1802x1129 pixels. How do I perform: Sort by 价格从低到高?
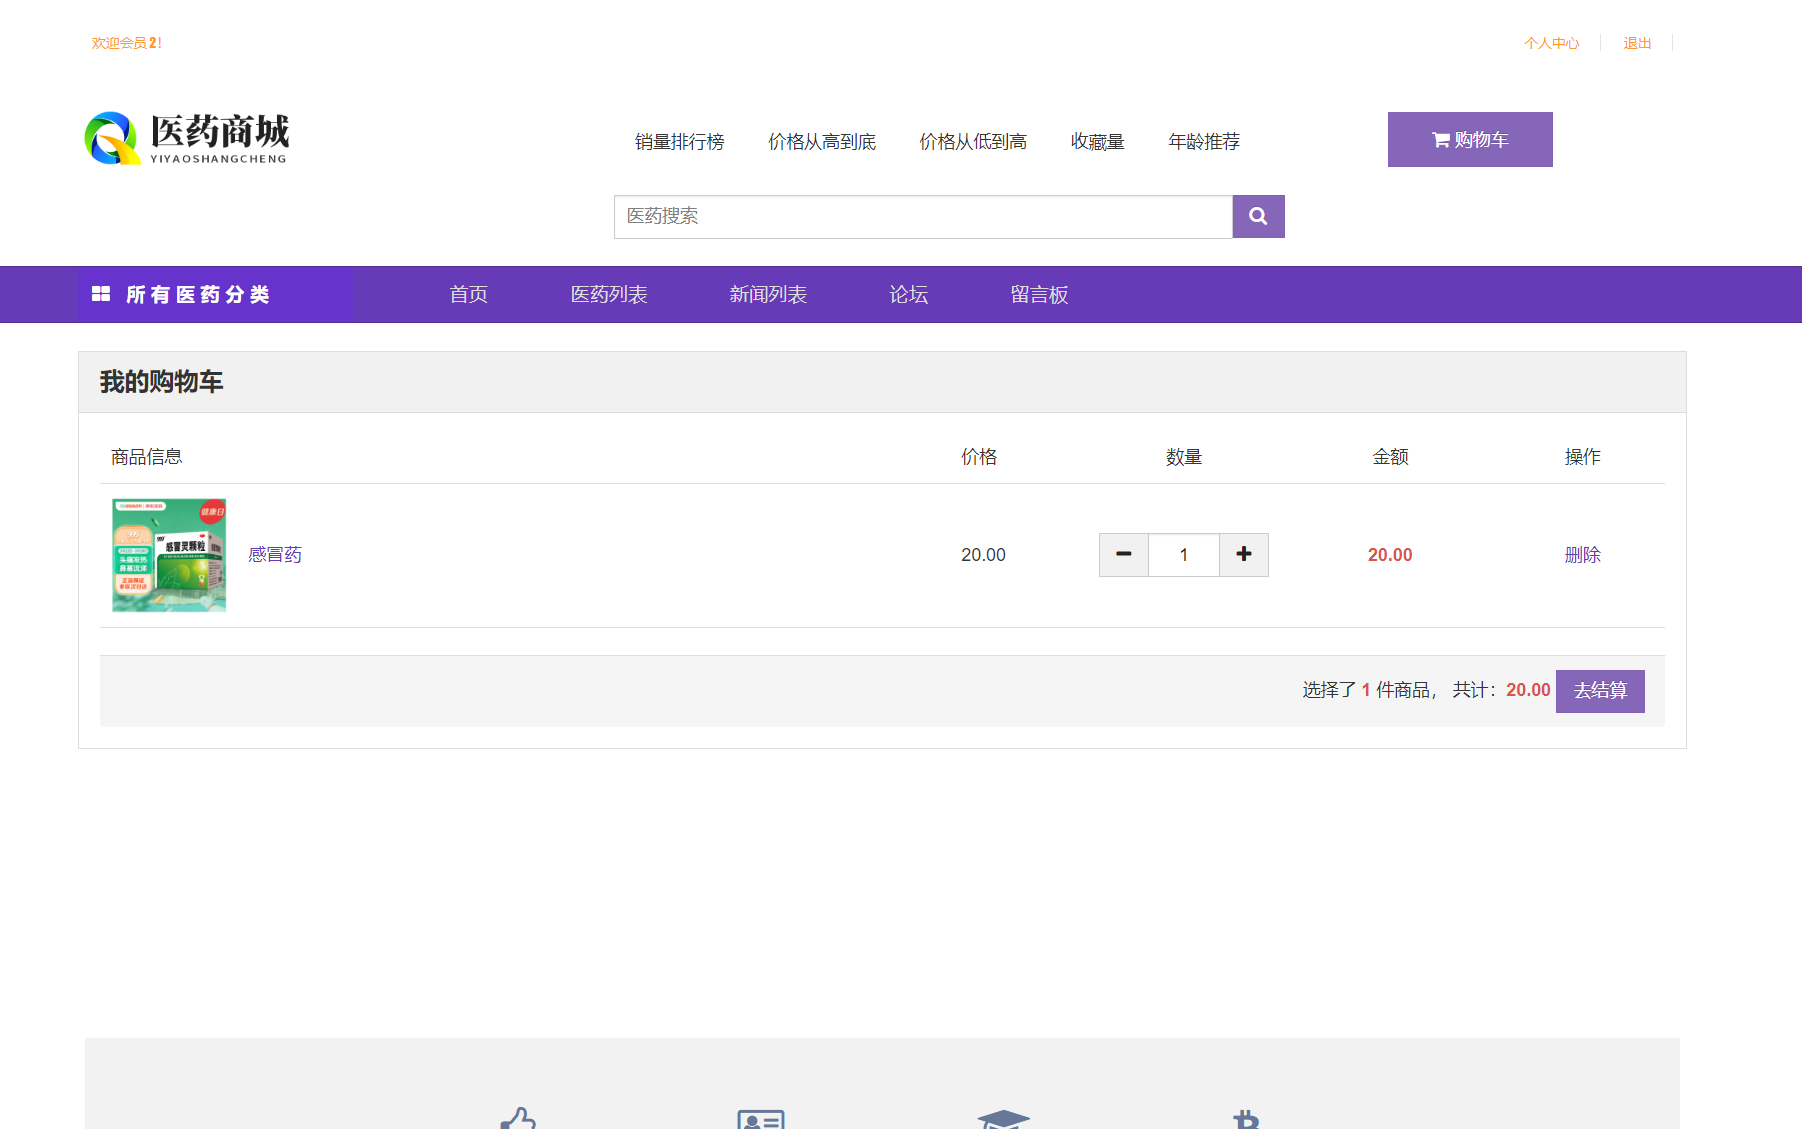(972, 142)
